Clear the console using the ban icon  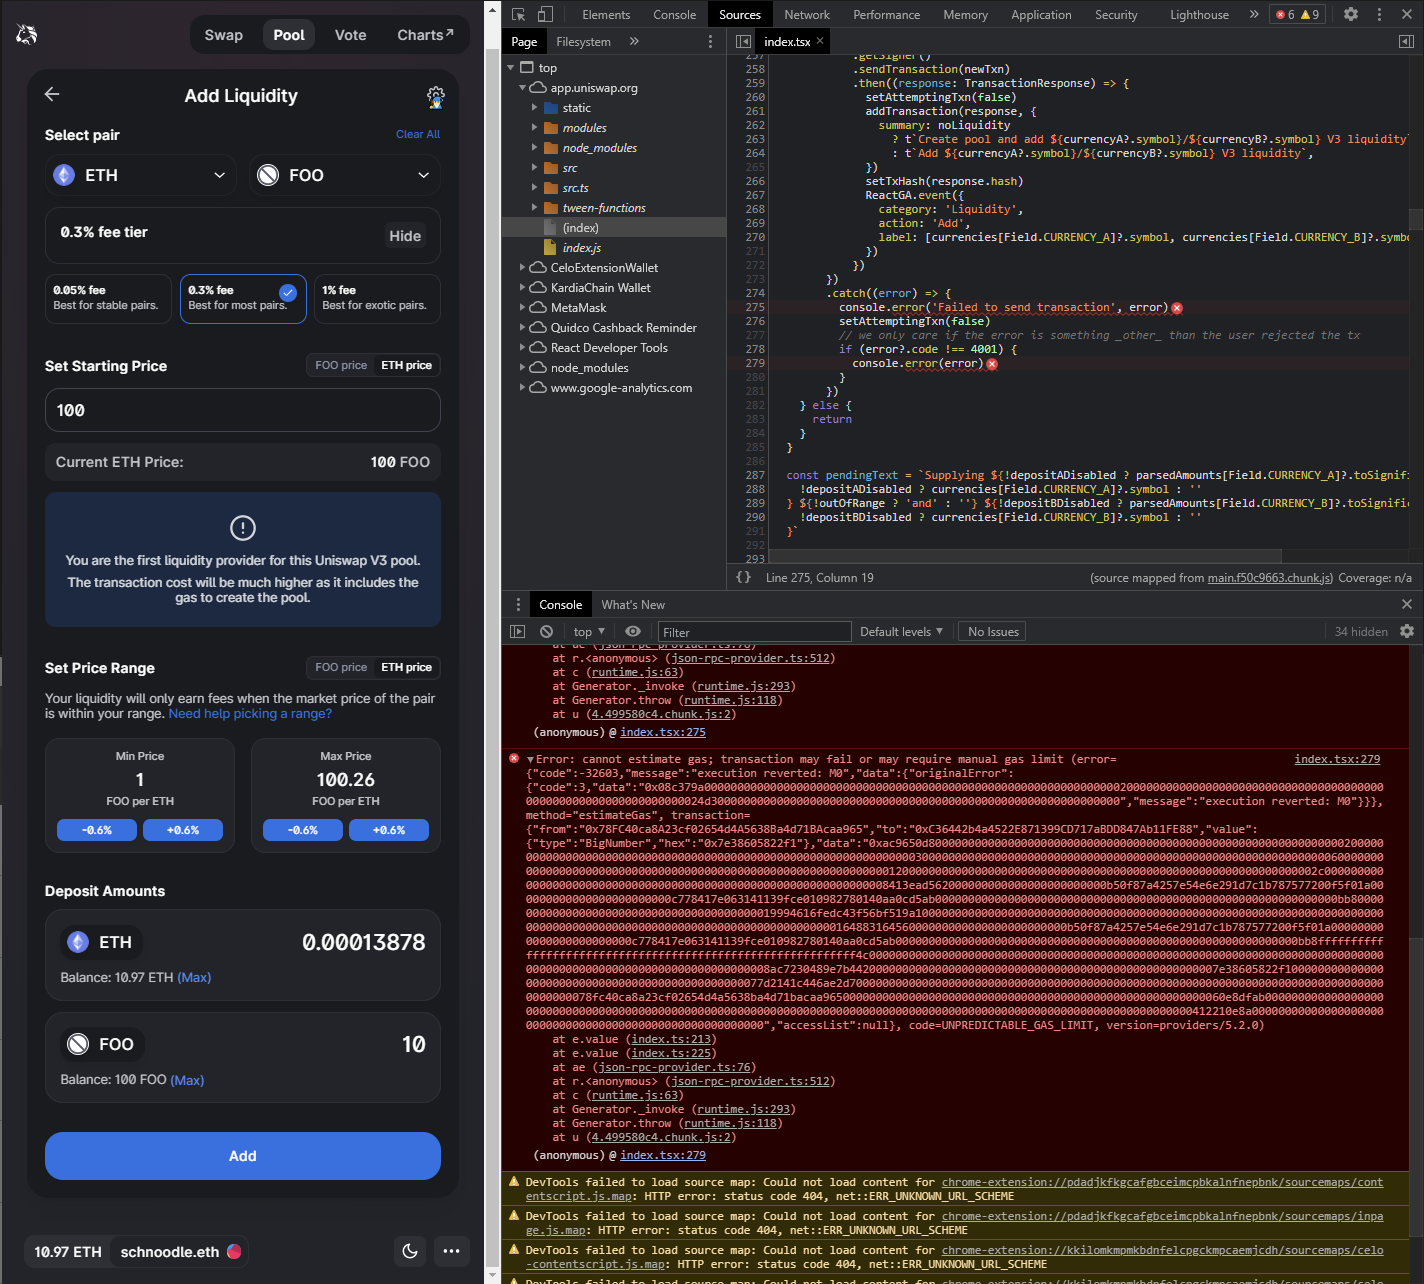click(546, 631)
